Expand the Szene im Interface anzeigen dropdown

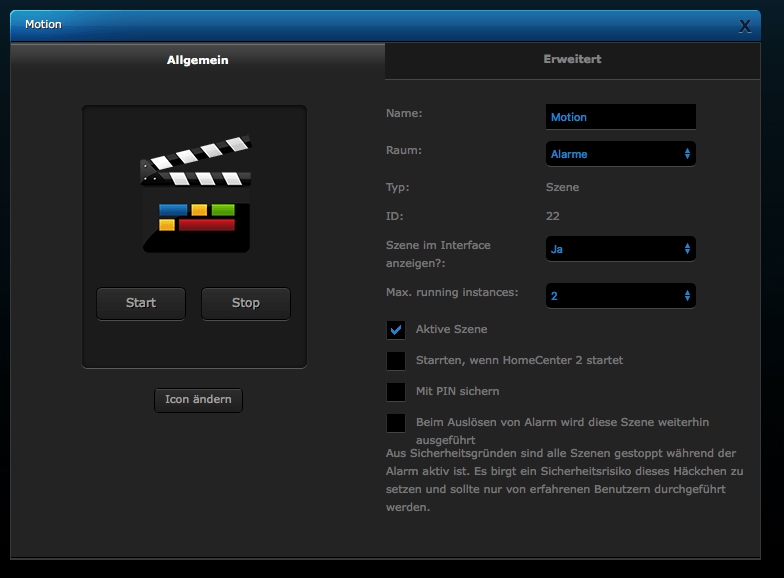pos(620,248)
